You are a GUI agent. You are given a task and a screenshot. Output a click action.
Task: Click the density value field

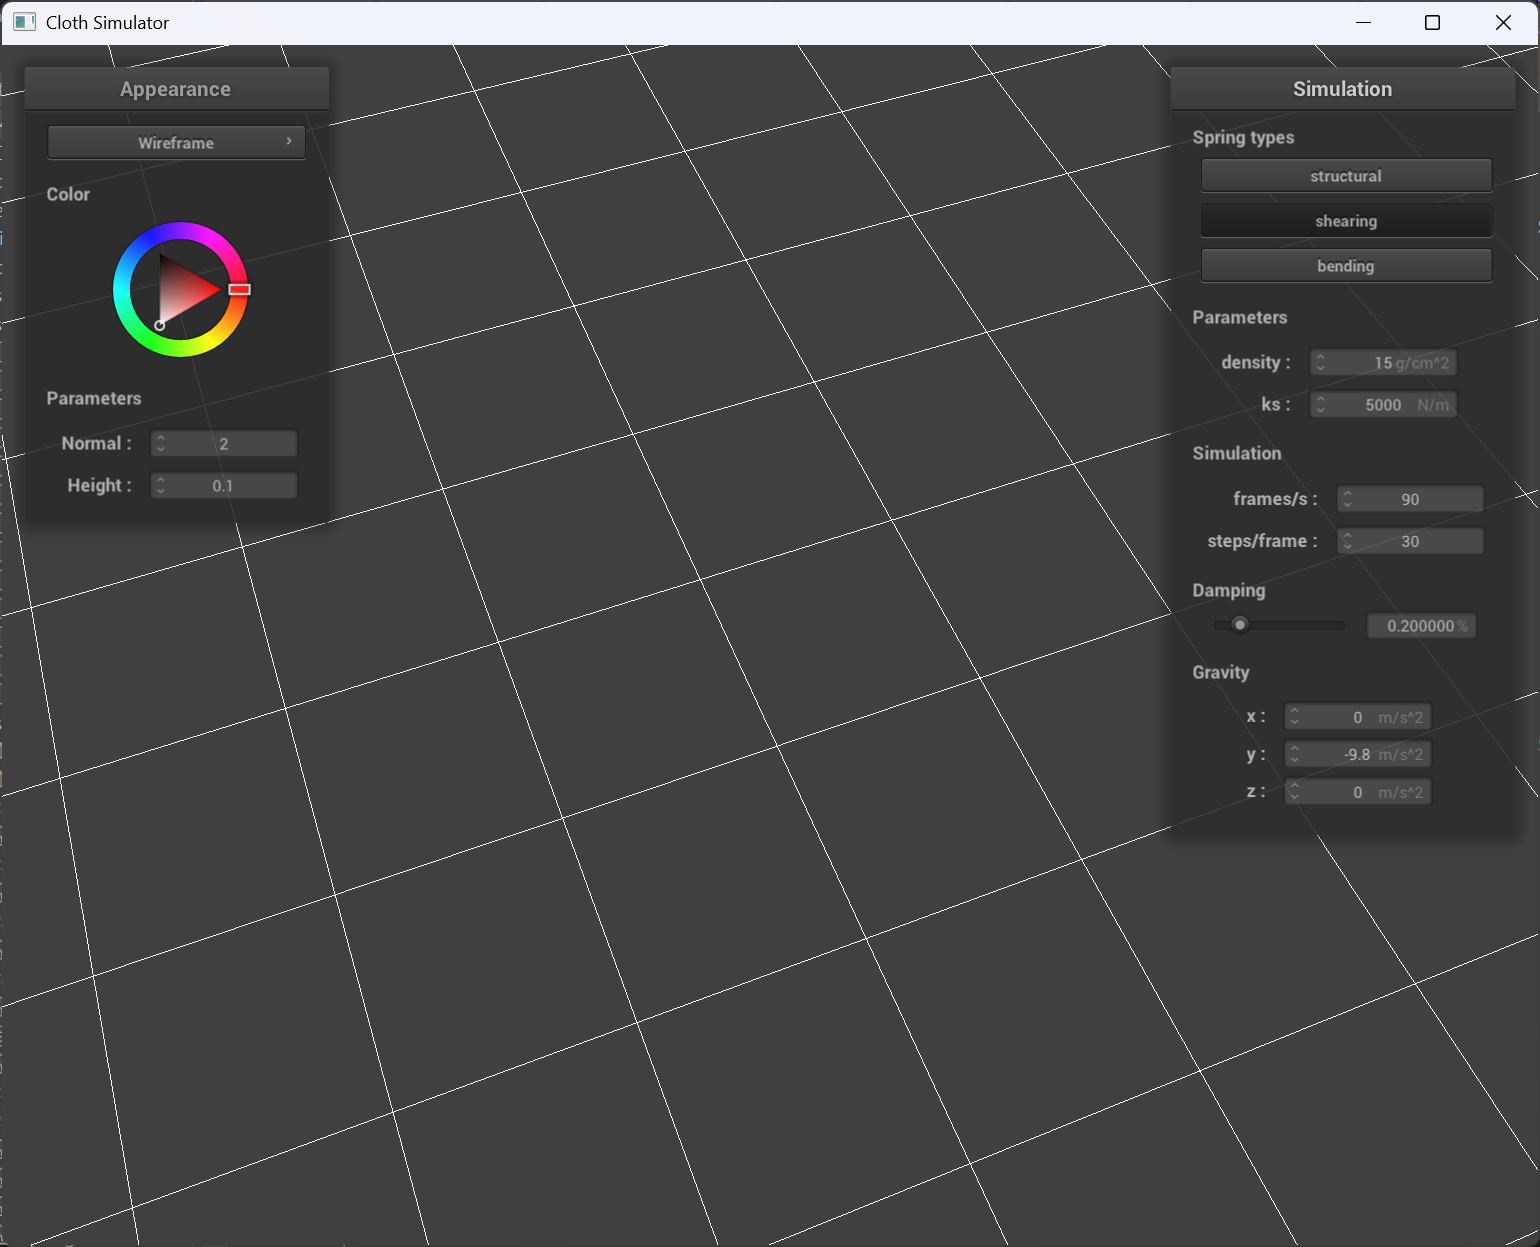point(1383,362)
